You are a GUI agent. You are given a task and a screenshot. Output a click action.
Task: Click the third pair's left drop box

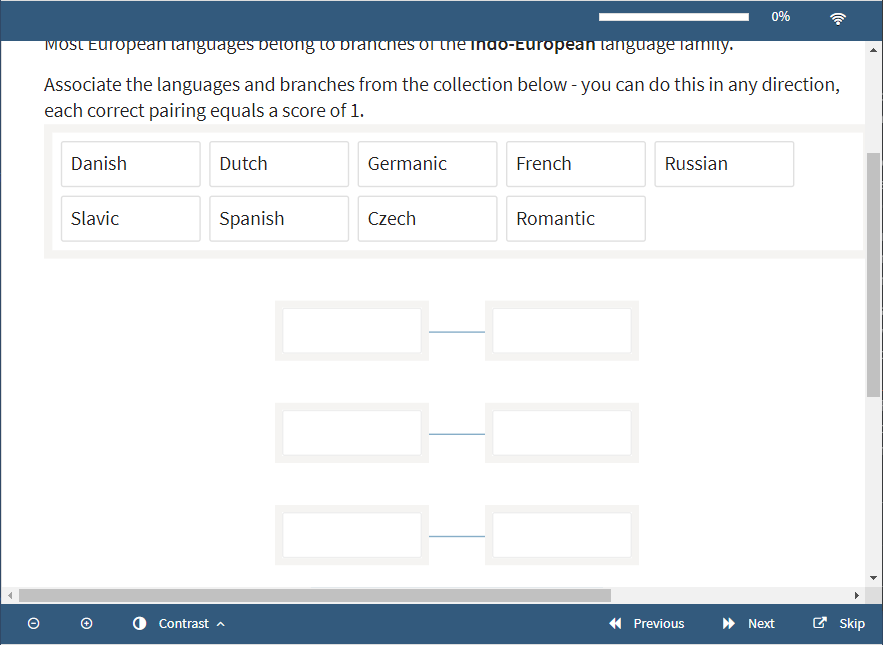point(352,535)
